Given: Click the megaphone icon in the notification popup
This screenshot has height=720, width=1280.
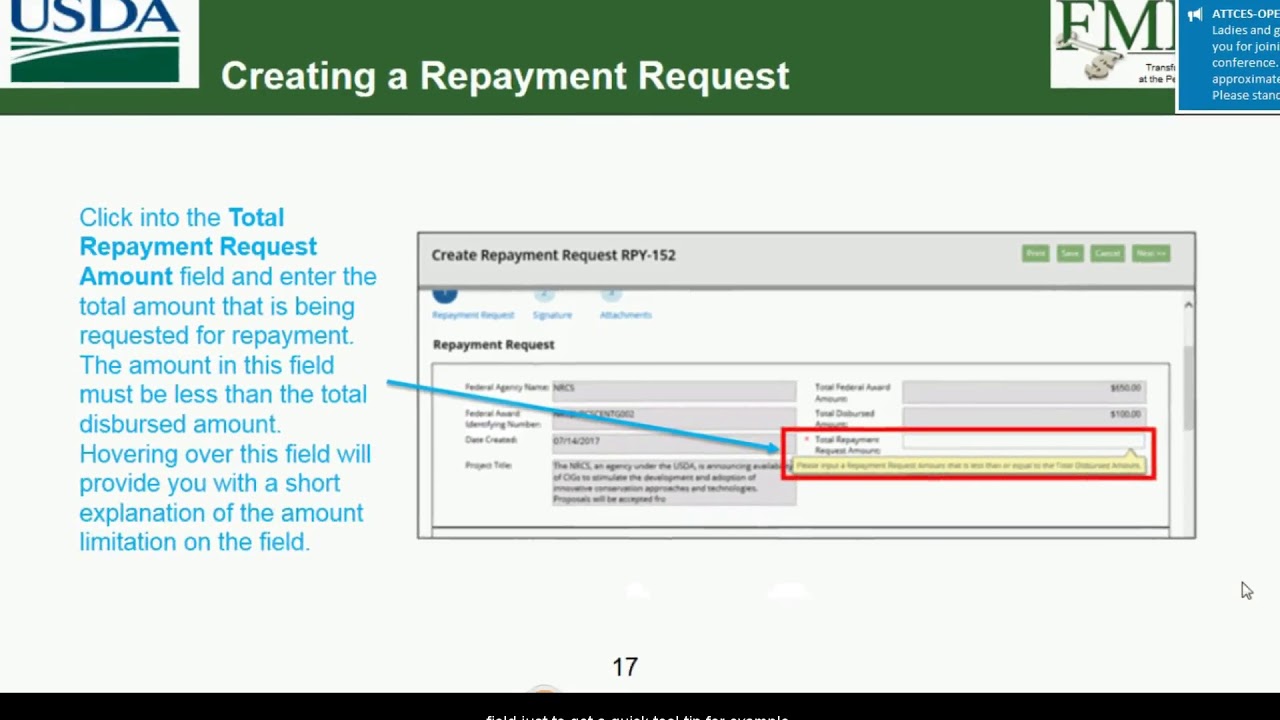Looking at the screenshot, I should 1195,15.
